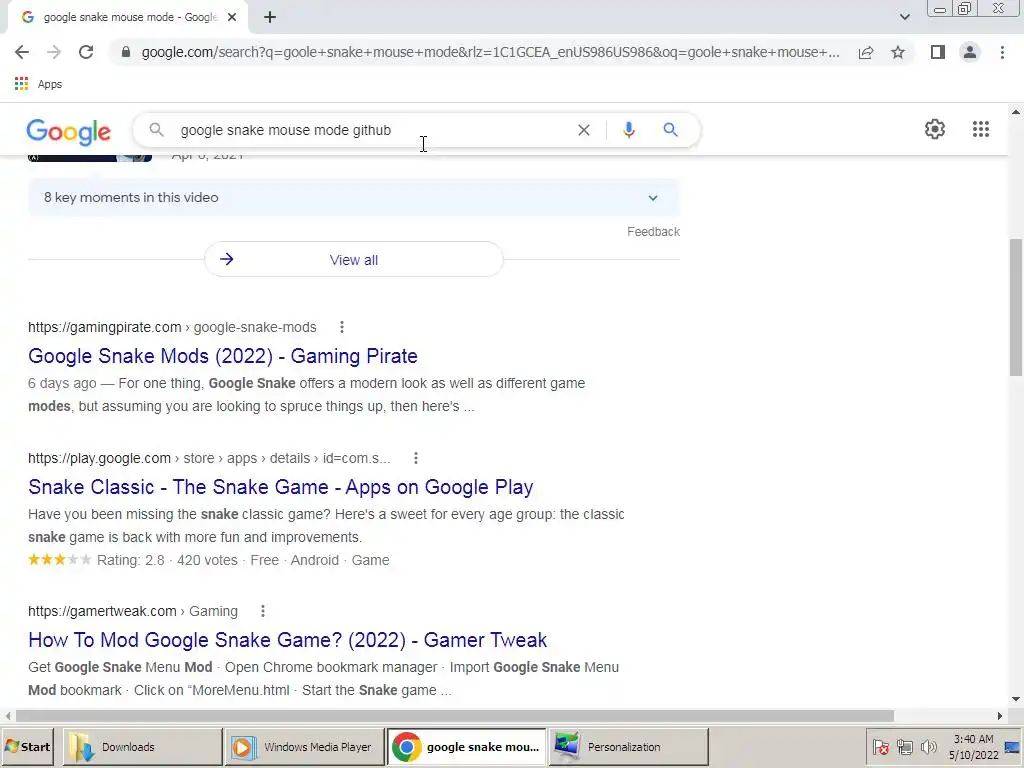Submit search with magnifier button
Image resolution: width=1024 pixels, height=768 pixels.
670,130
